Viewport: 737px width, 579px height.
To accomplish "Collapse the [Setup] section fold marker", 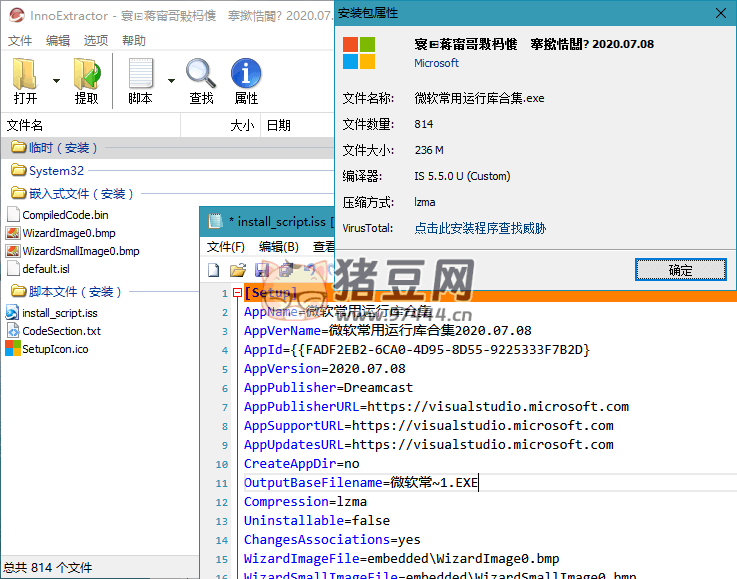I will 237,293.
